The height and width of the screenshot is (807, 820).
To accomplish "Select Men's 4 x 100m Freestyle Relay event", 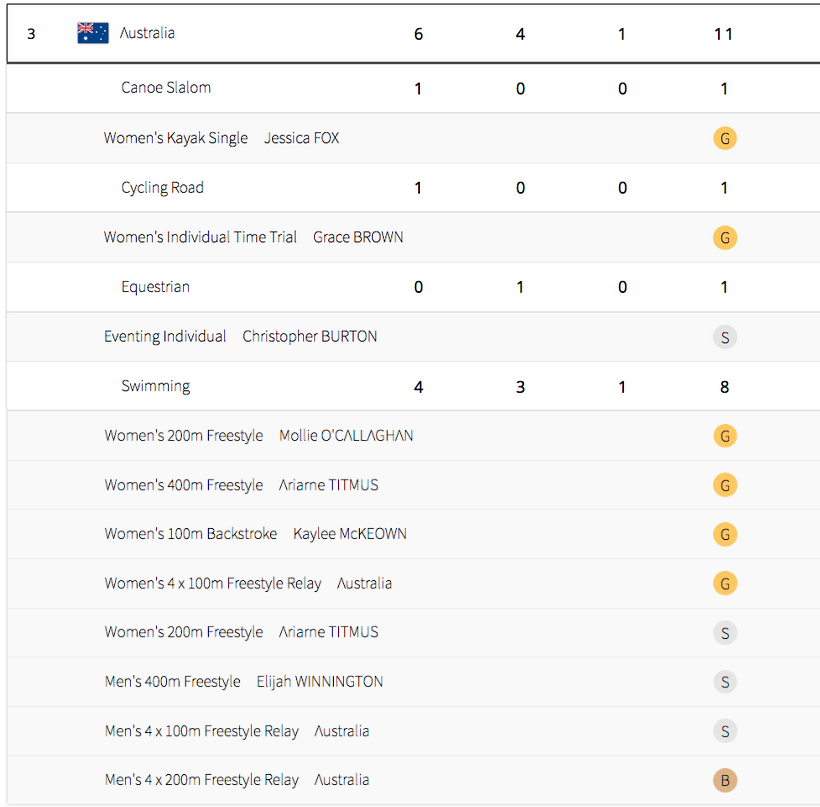I will pos(201,731).
